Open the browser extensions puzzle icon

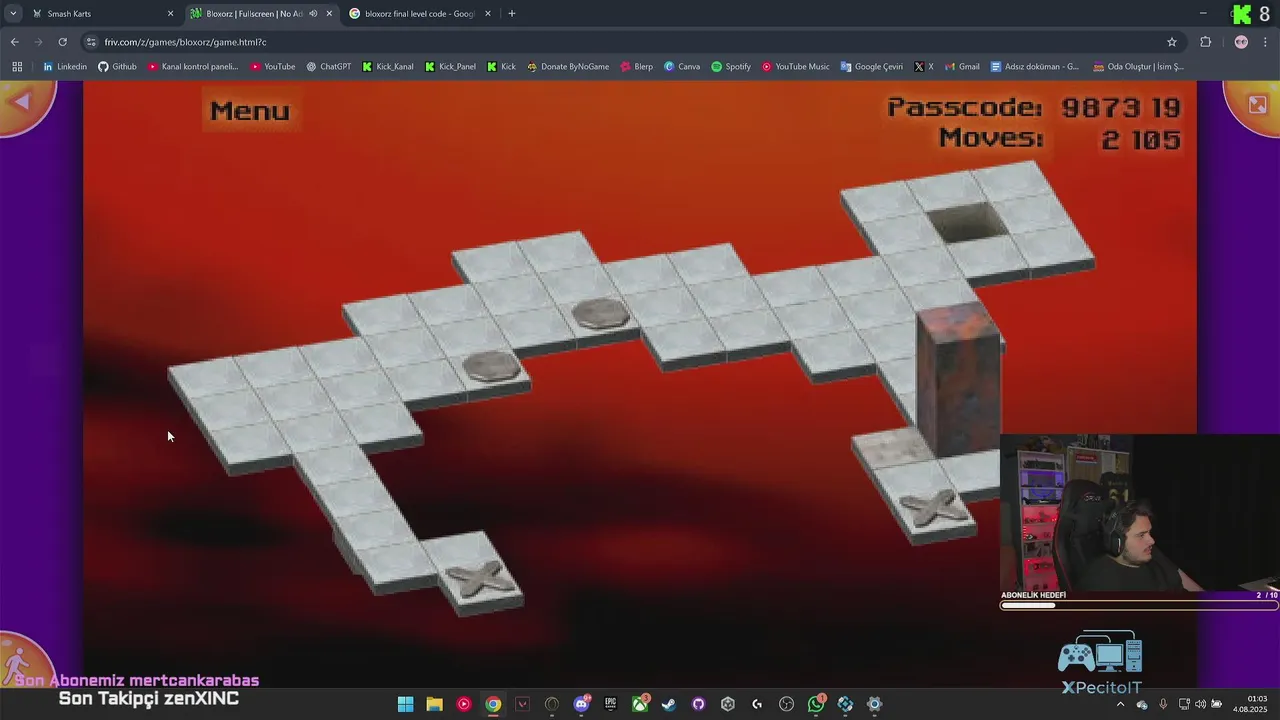[x=1205, y=42]
